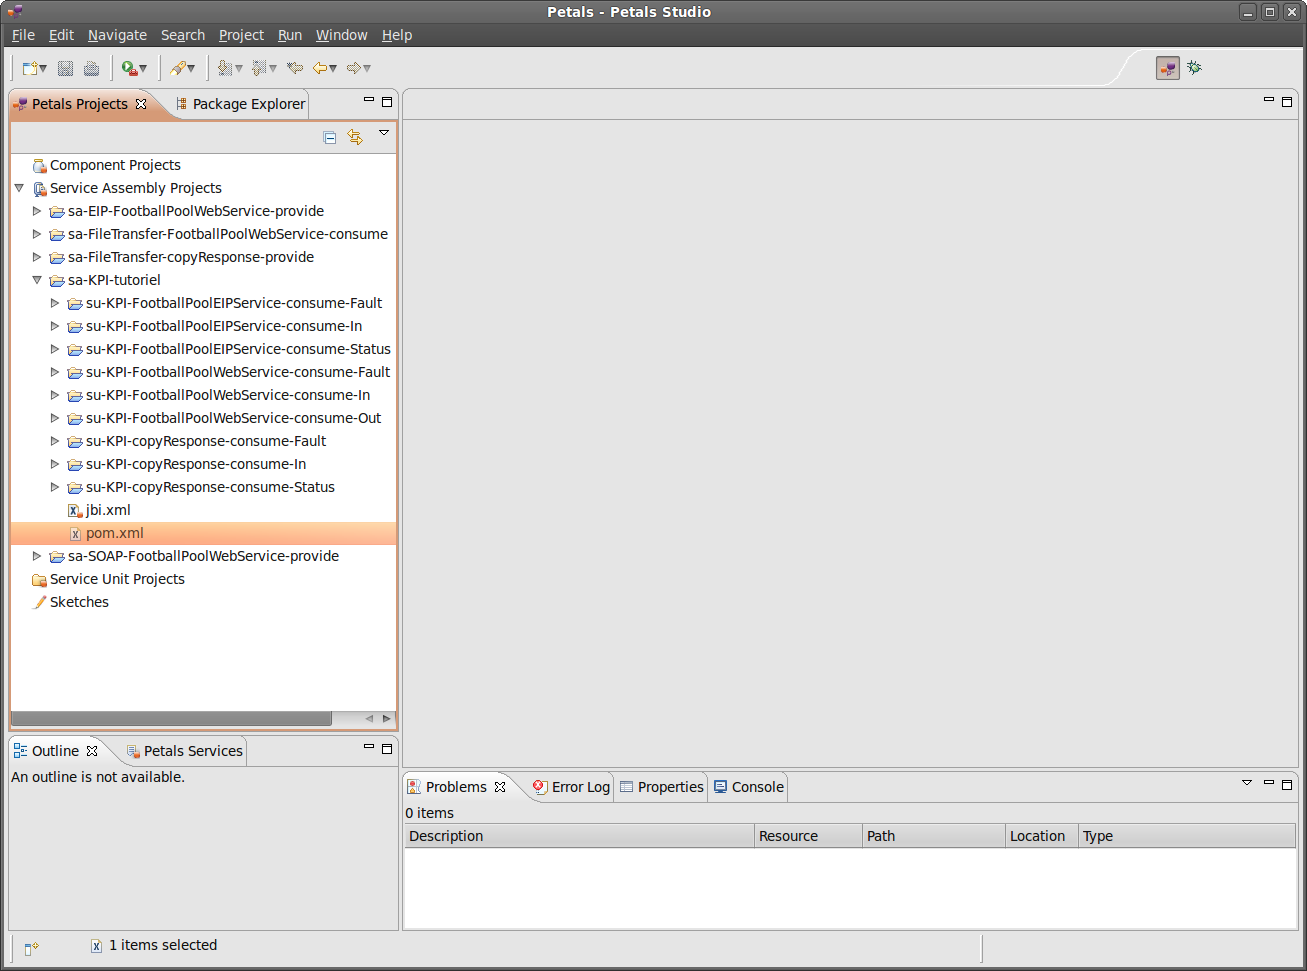Toggle Link with Editor in Petals Projects

pos(355,138)
